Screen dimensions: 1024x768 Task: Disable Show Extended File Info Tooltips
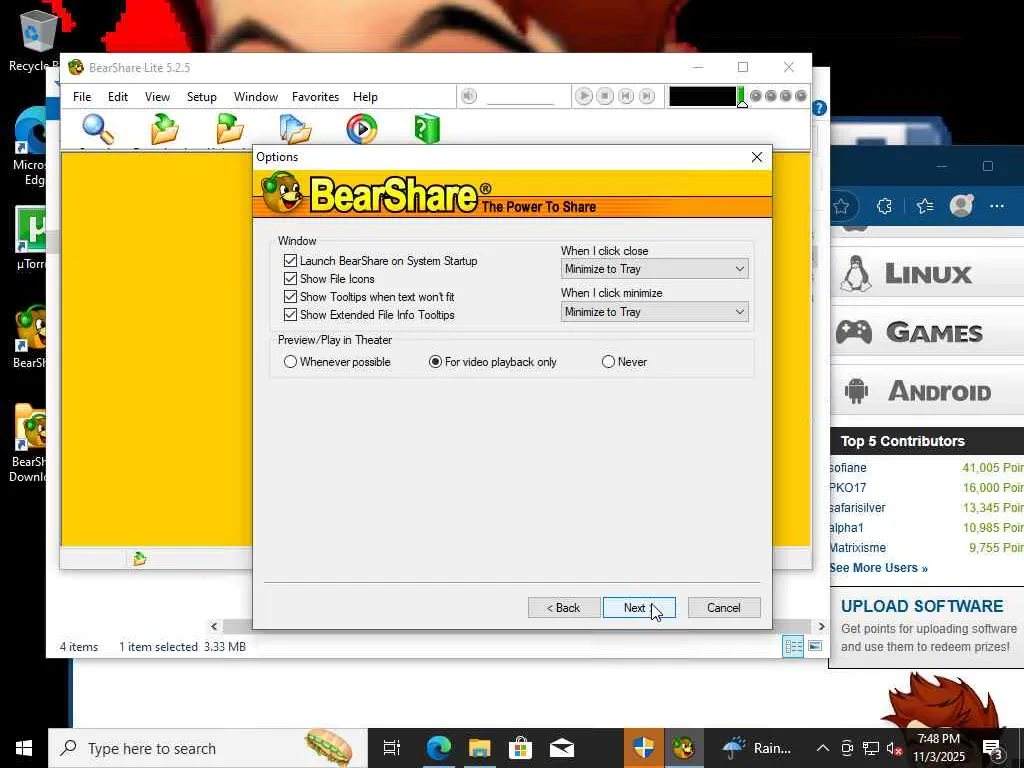point(291,315)
